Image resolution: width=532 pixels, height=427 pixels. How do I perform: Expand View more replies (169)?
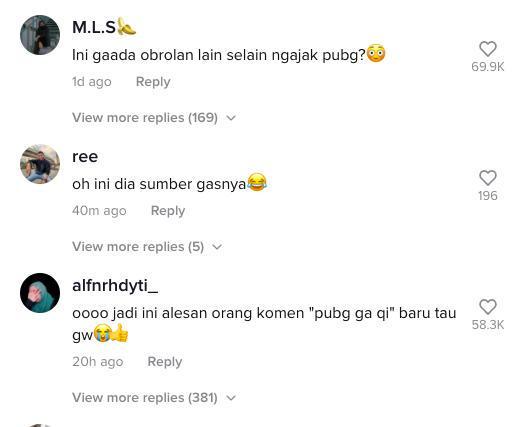point(154,118)
